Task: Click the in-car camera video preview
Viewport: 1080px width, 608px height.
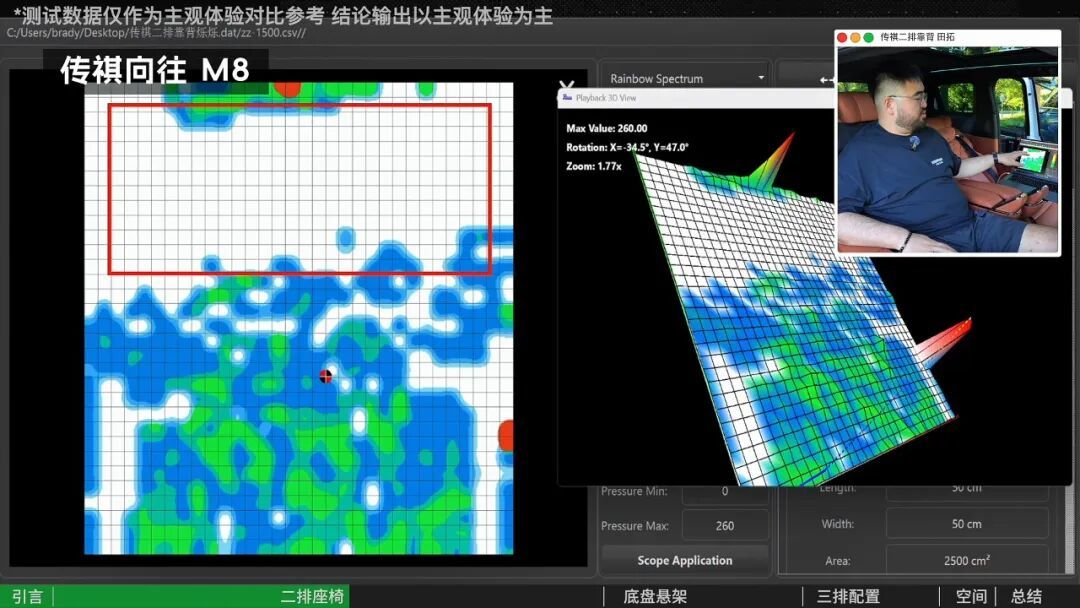Action: pos(948,149)
